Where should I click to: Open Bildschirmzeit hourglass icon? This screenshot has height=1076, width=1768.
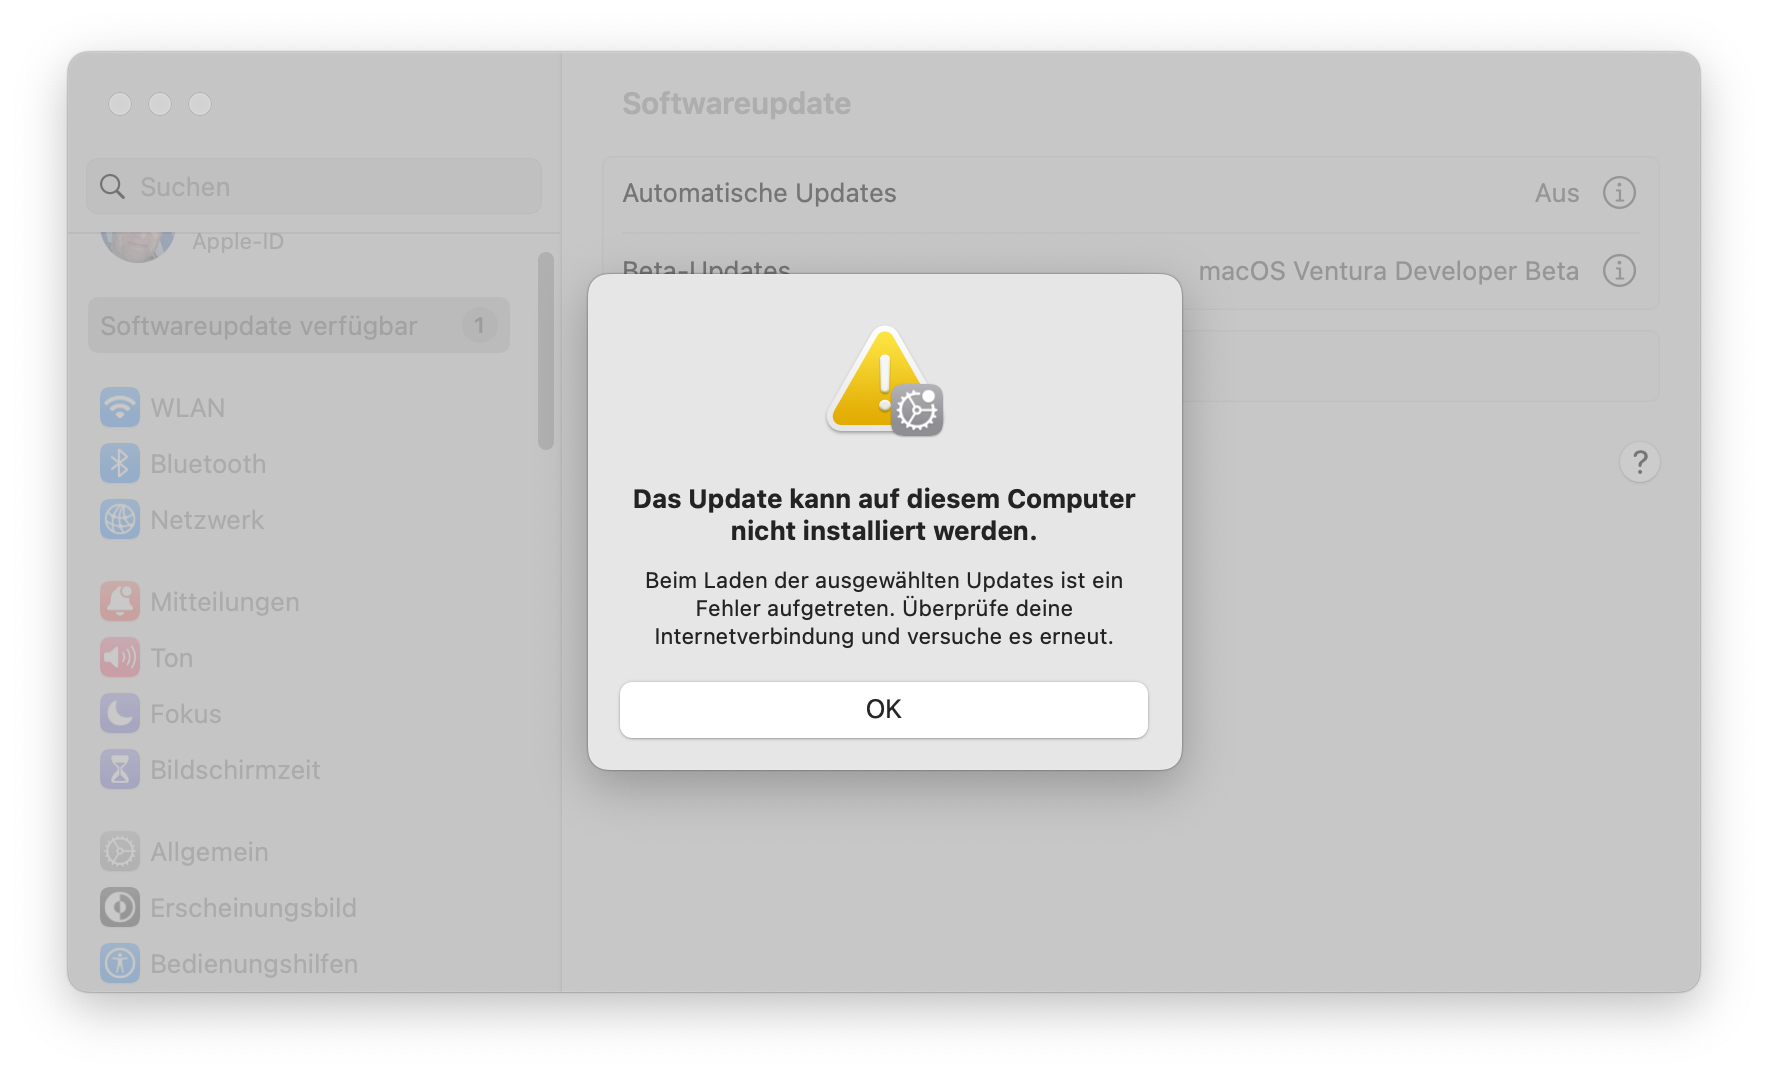(120, 769)
